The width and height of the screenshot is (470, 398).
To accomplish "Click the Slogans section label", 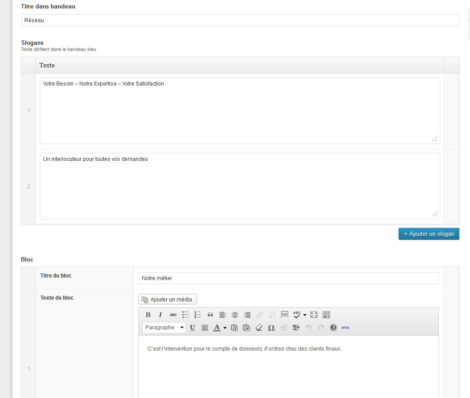I will click(32, 43).
